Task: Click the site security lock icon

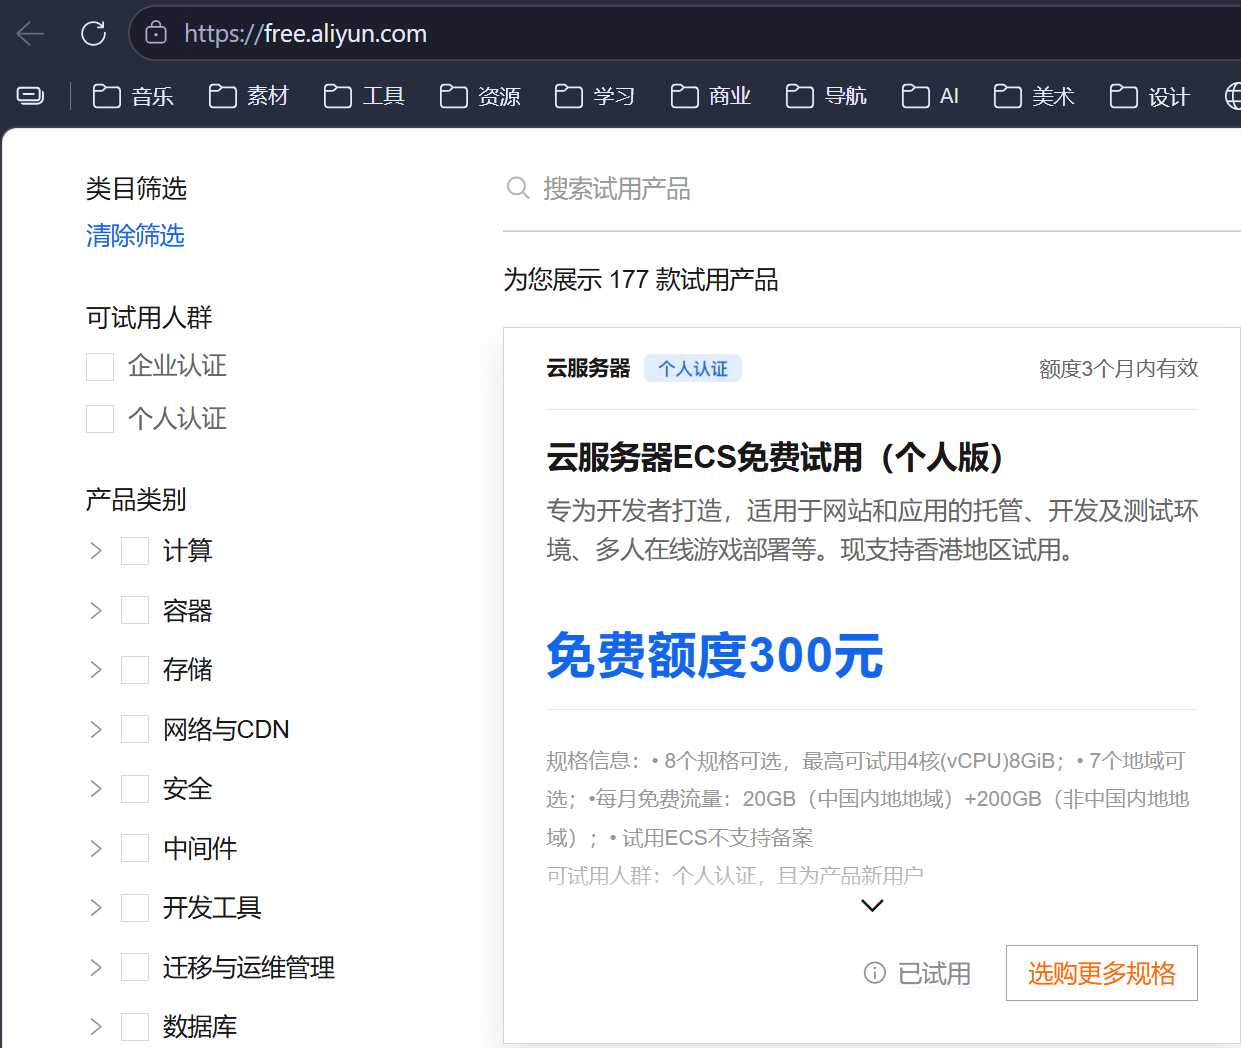Action: (156, 33)
